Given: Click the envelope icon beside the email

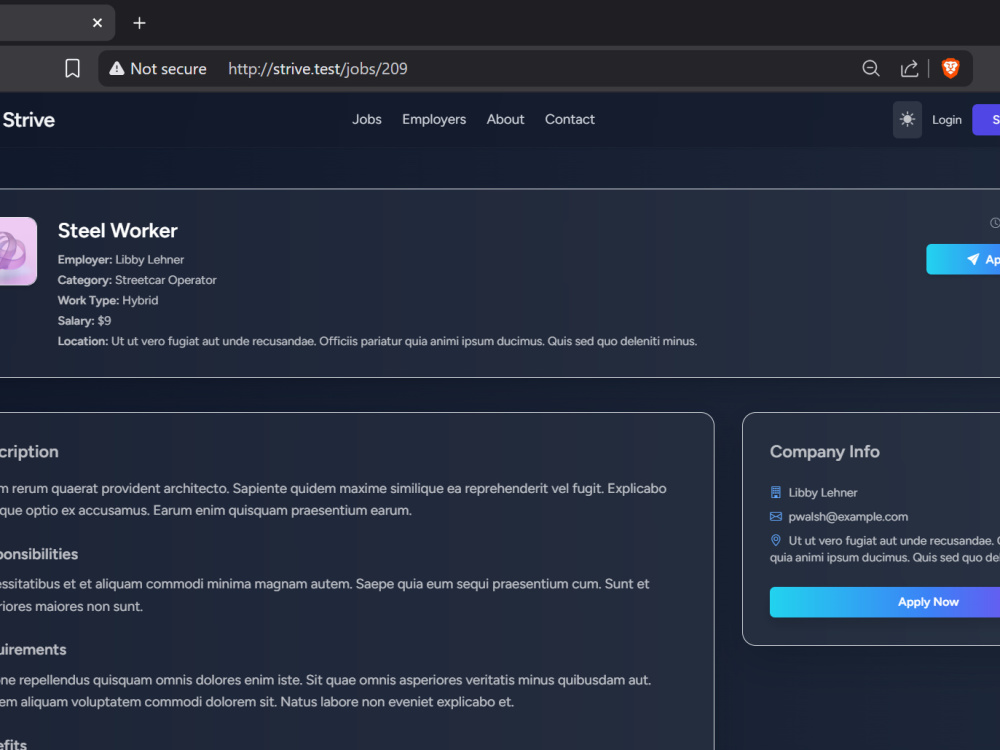Looking at the screenshot, I should click(x=776, y=517).
